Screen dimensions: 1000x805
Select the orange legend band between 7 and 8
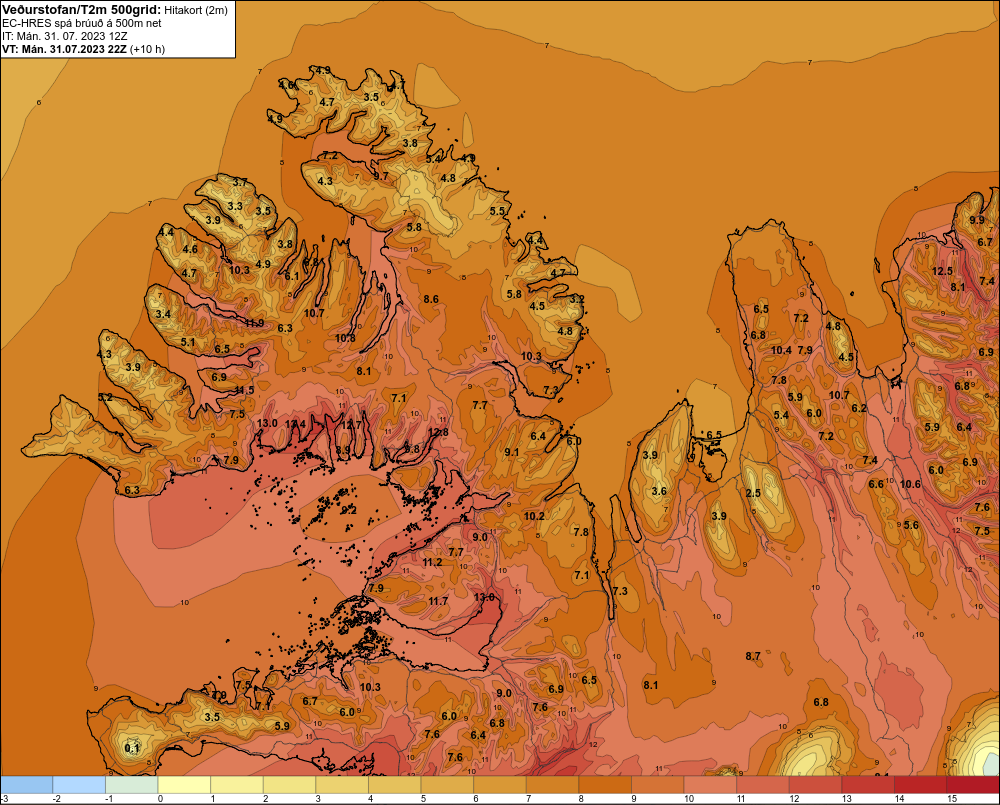[552, 785]
